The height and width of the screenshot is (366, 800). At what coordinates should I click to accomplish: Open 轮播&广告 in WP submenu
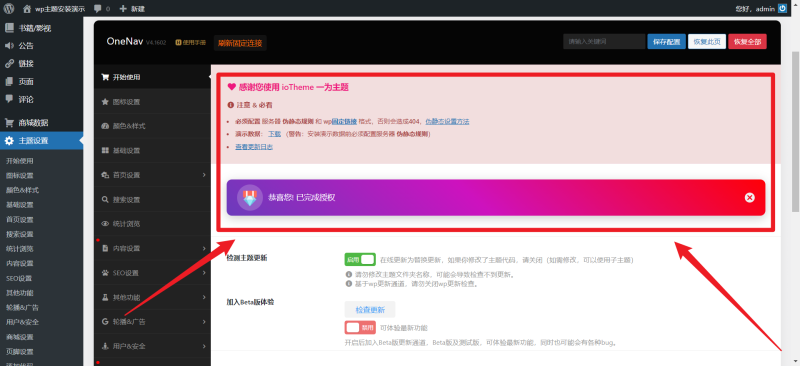pos(22,307)
